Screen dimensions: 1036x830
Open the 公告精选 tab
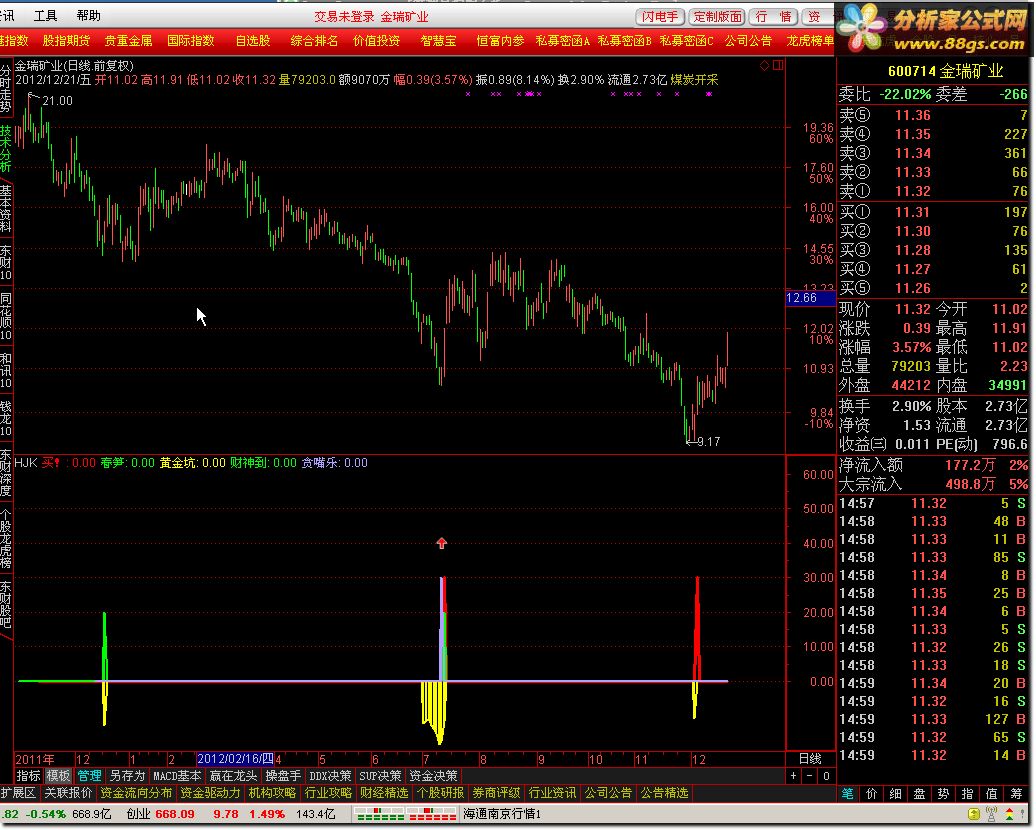(664, 793)
